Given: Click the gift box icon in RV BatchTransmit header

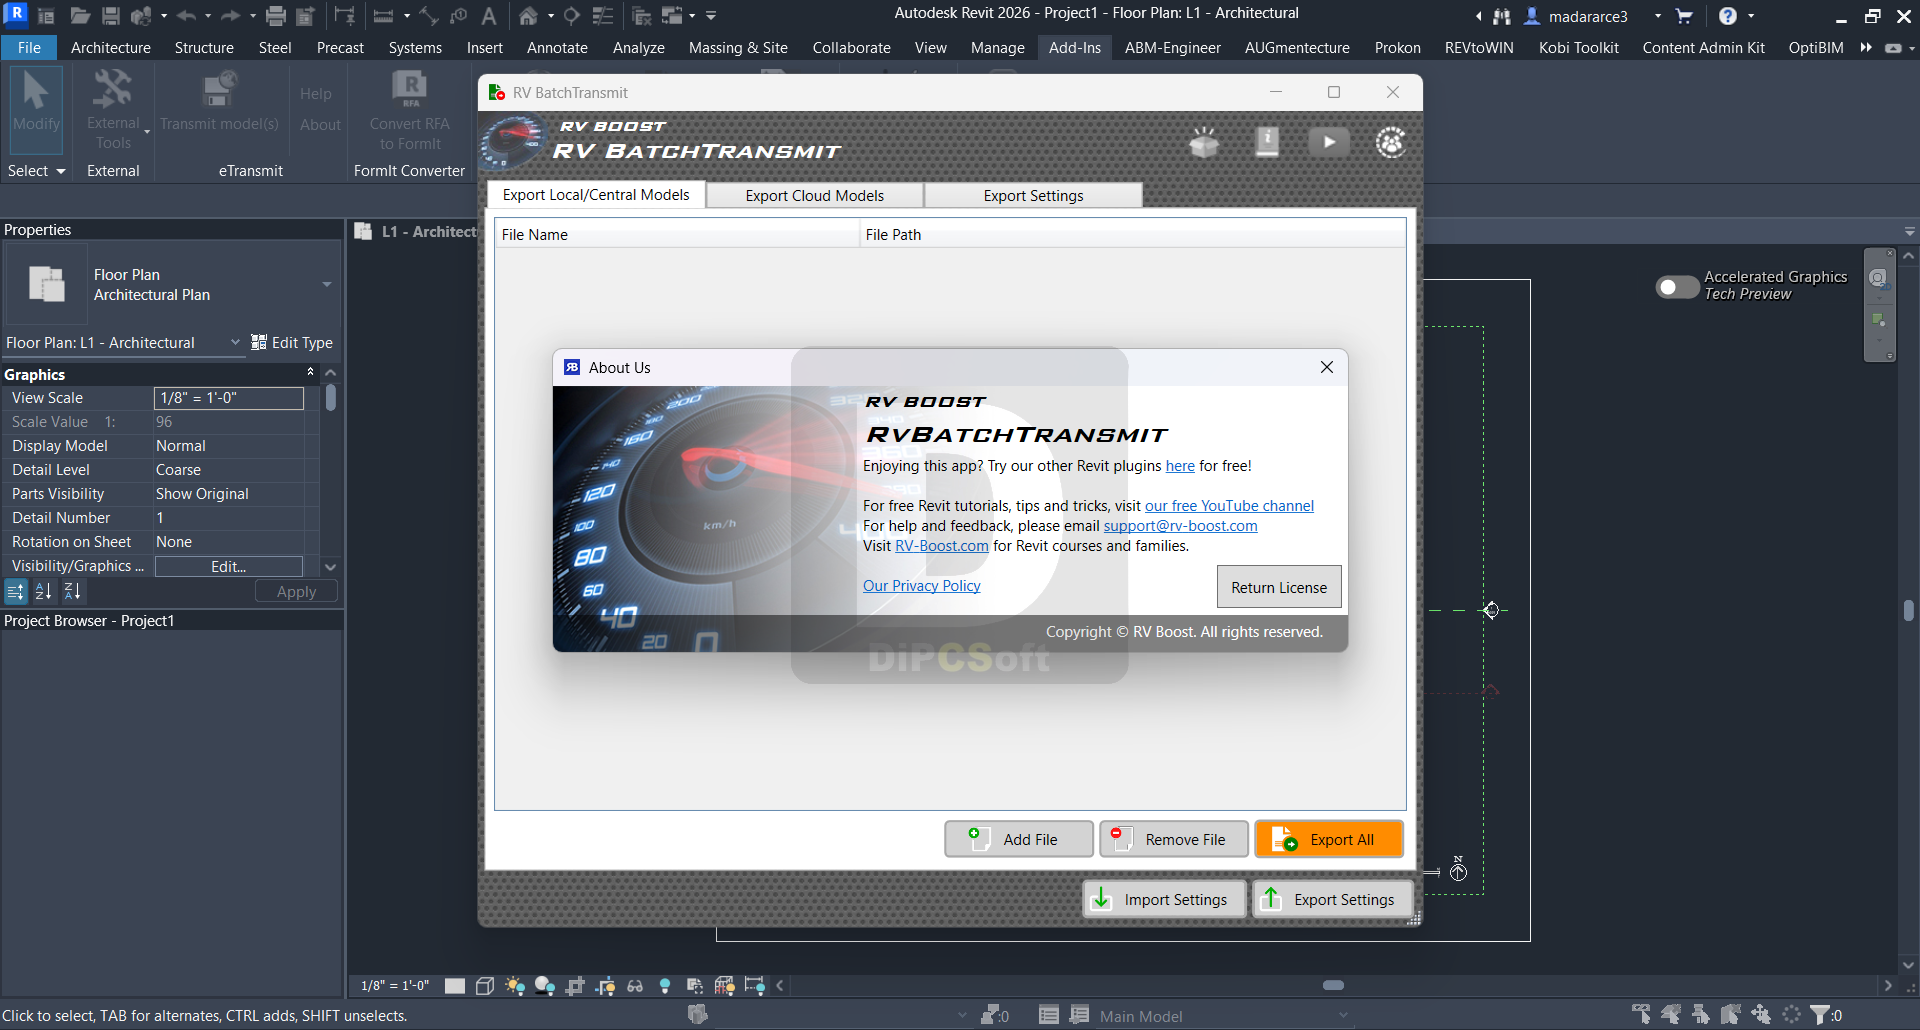Looking at the screenshot, I should point(1204,142).
